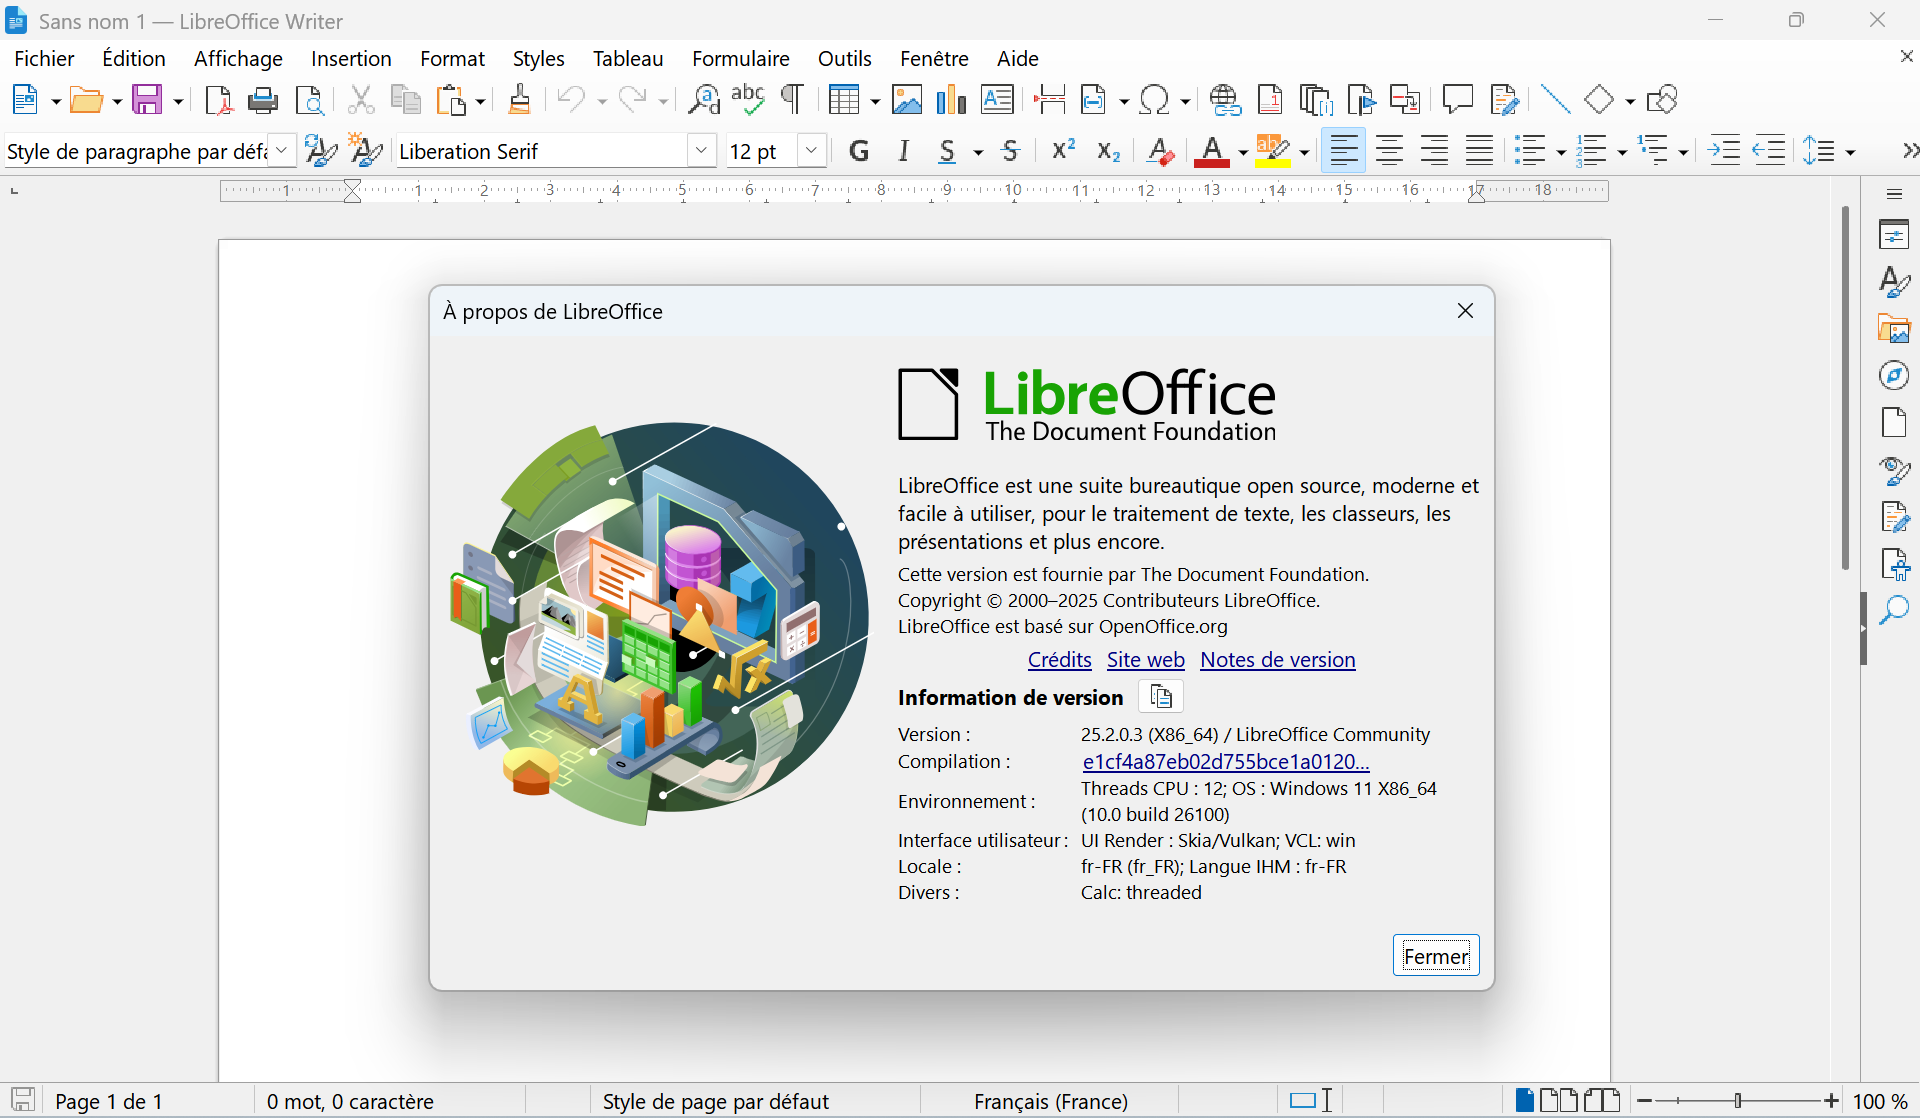Toggle subscript formatting

[x=1108, y=151]
